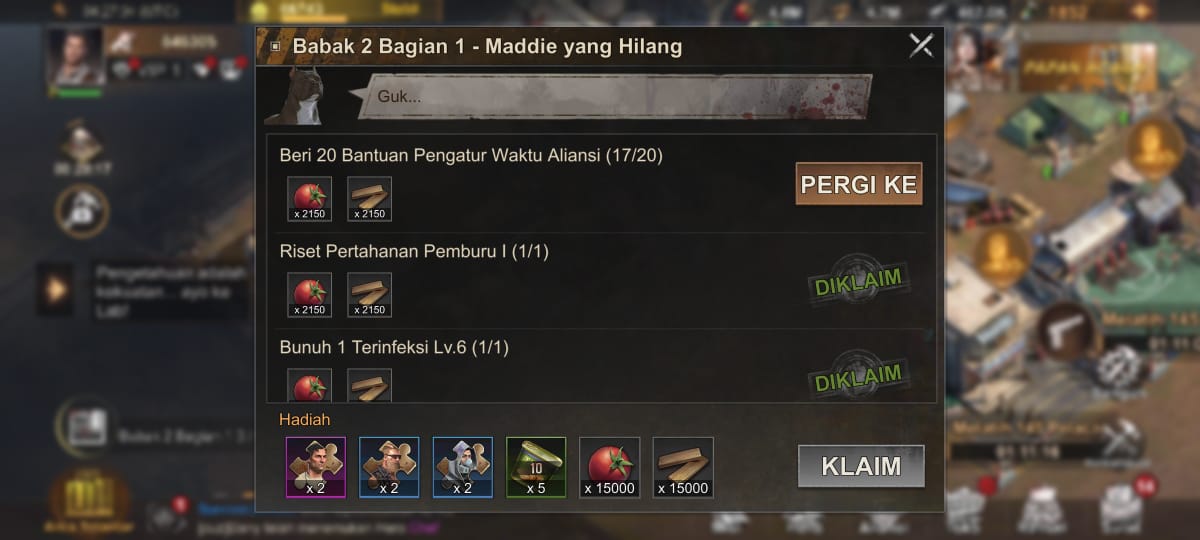Screen dimensions: 1200x540
Task: Tap the green 10 speedup item x5
Action: (536, 467)
